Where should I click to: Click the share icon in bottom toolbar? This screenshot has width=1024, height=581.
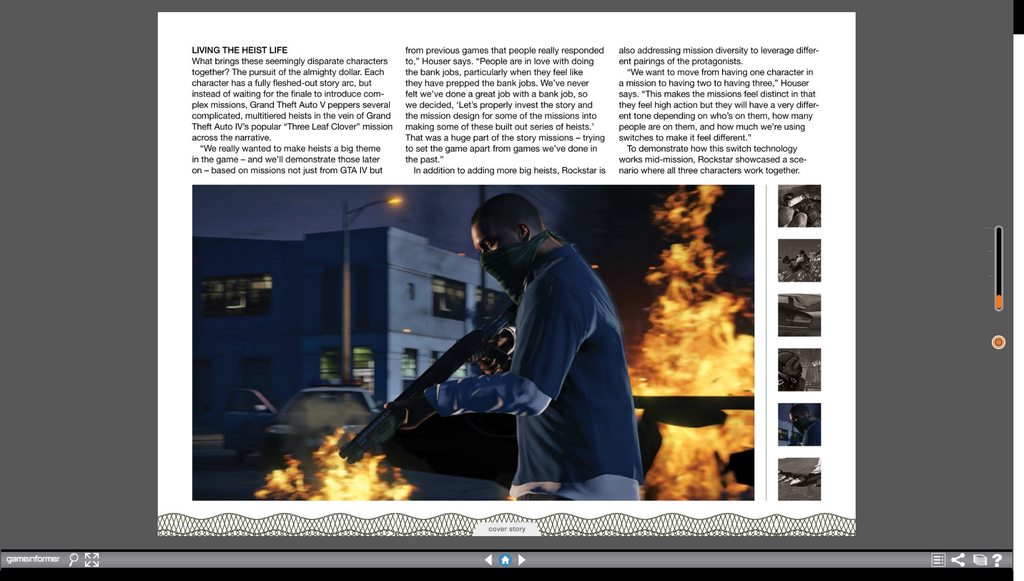pos(958,560)
